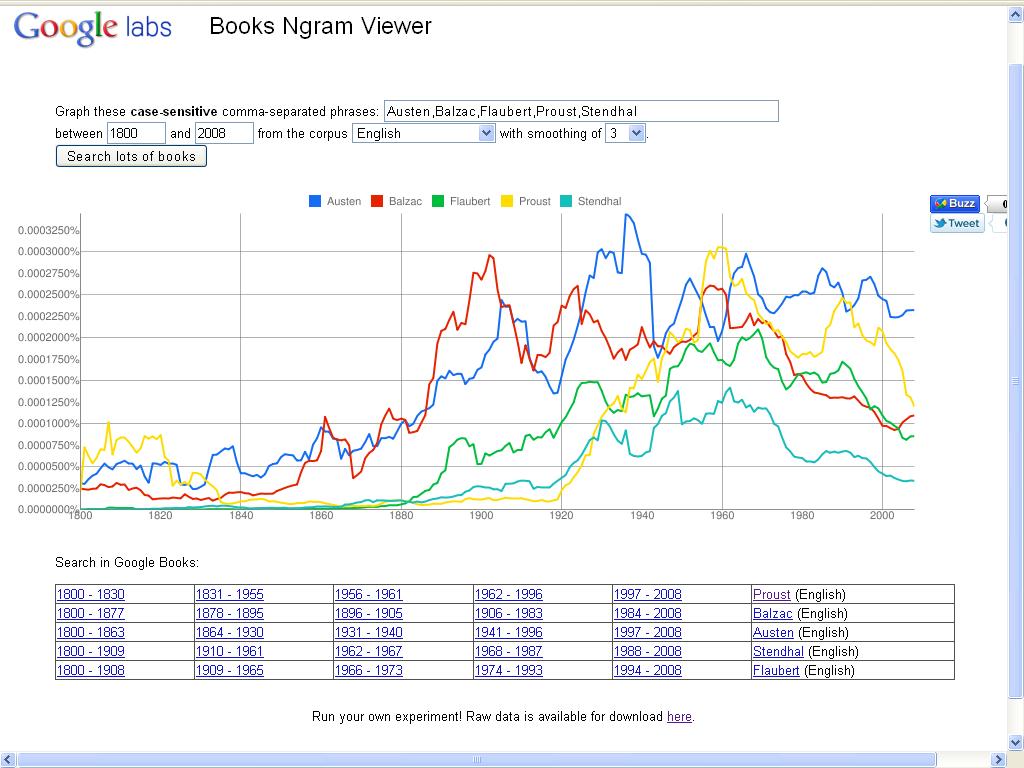Click the Google labs logo
Image resolution: width=1024 pixels, height=768 pixels.
93,29
